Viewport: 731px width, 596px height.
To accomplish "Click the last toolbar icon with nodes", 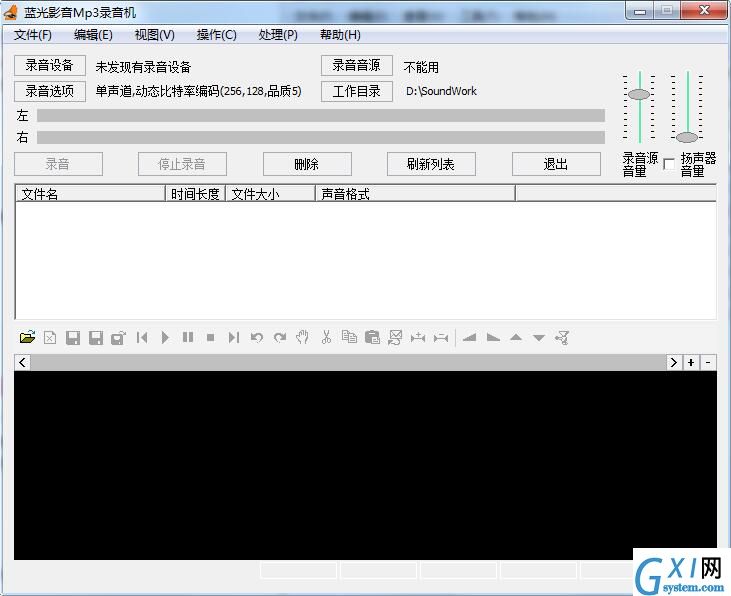I will (562, 337).
